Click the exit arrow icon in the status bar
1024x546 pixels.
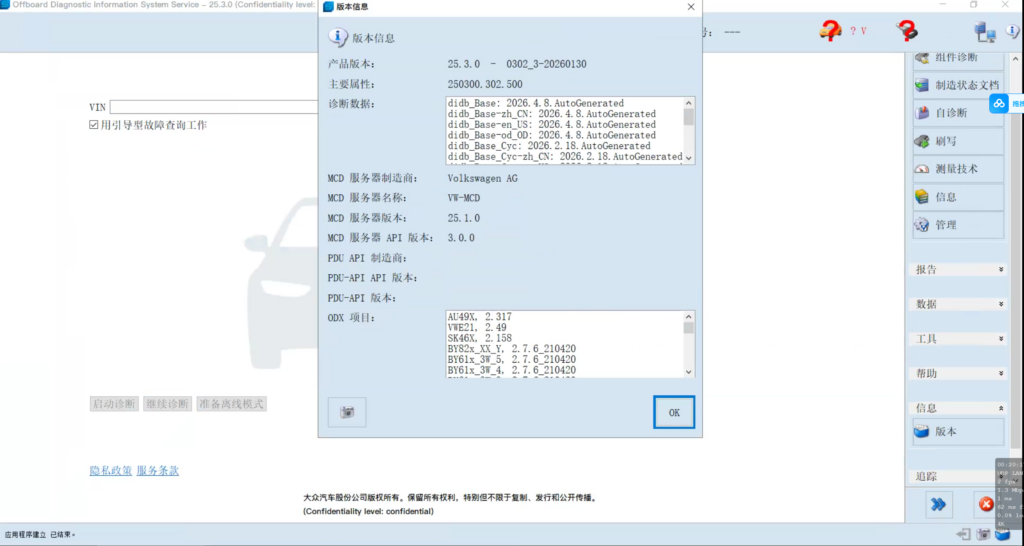click(963, 534)
